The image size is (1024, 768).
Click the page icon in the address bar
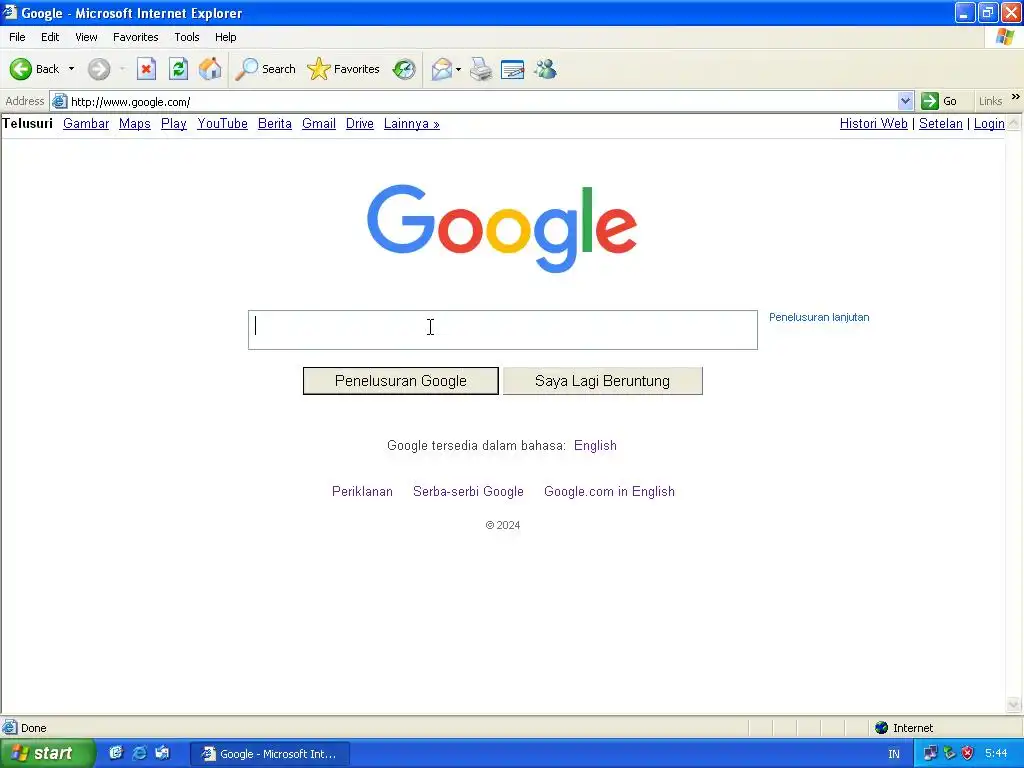[x=59, y=101]
